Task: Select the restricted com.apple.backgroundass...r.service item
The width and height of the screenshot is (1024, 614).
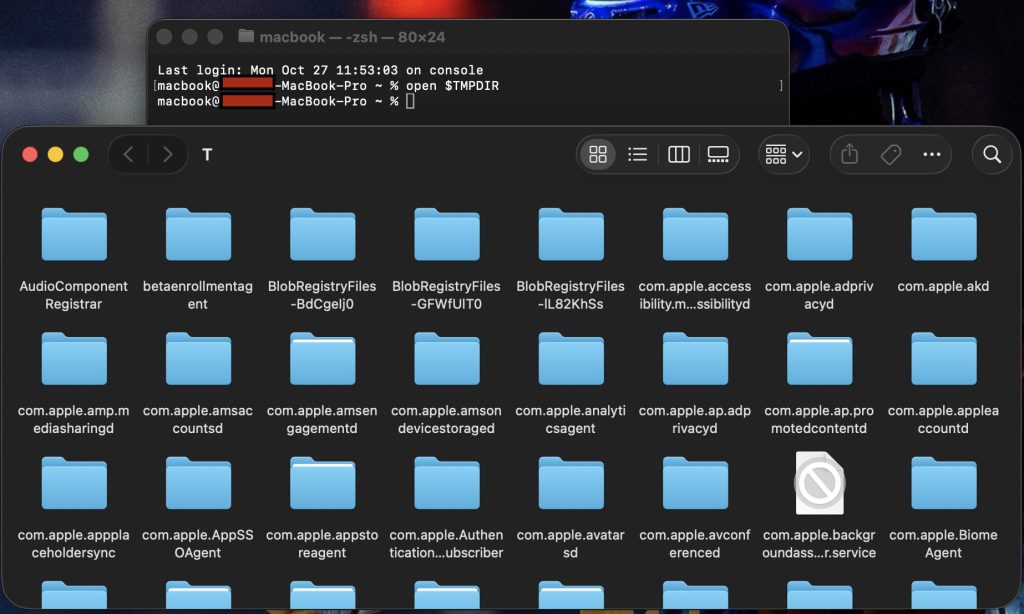Action: 819,483
